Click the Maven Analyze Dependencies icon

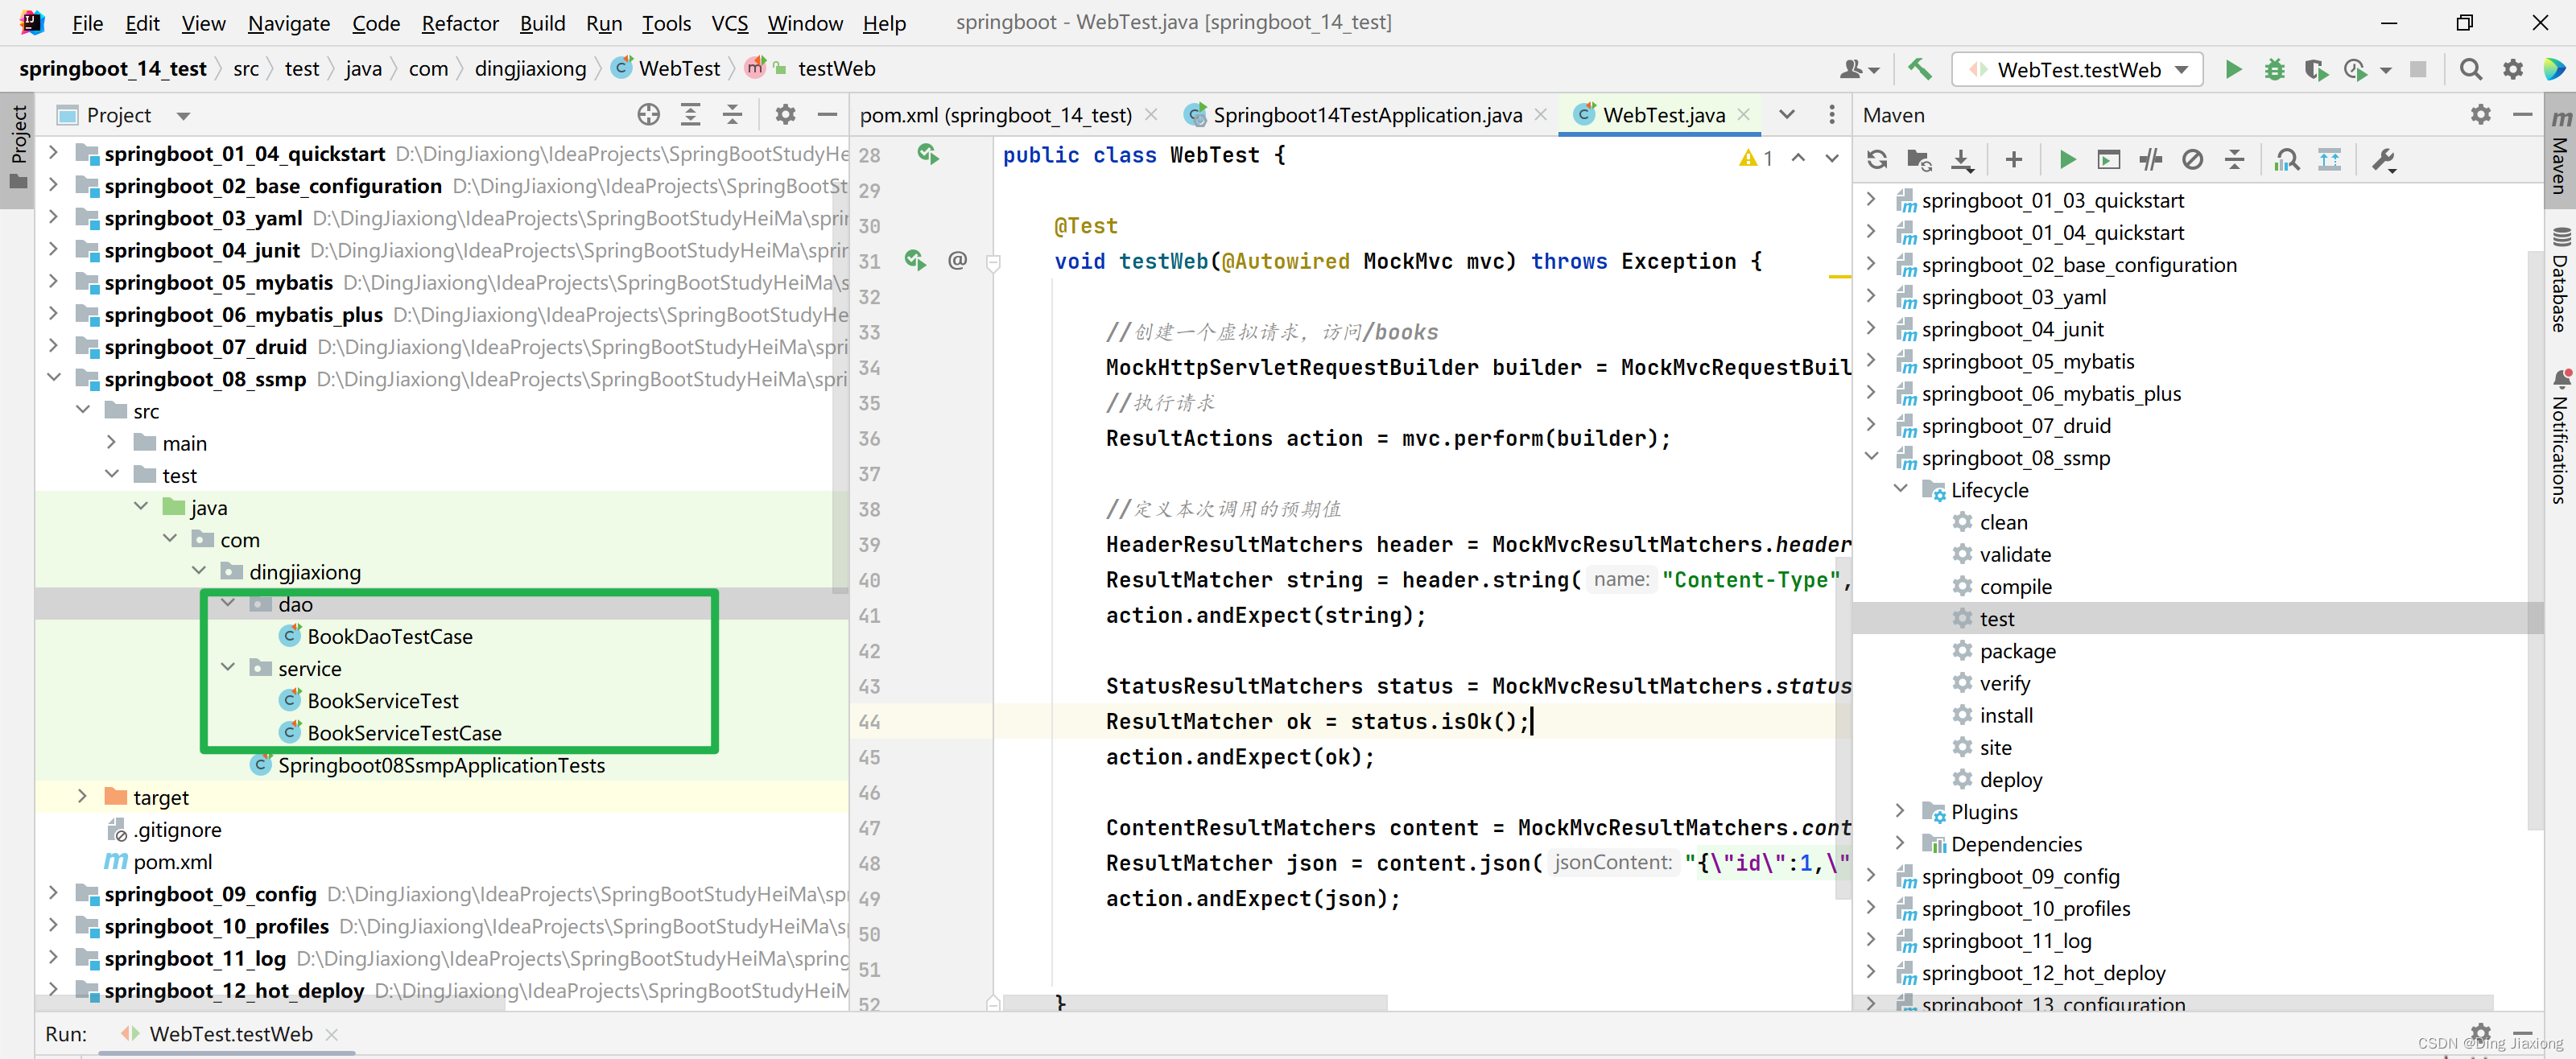[2287, 159]
